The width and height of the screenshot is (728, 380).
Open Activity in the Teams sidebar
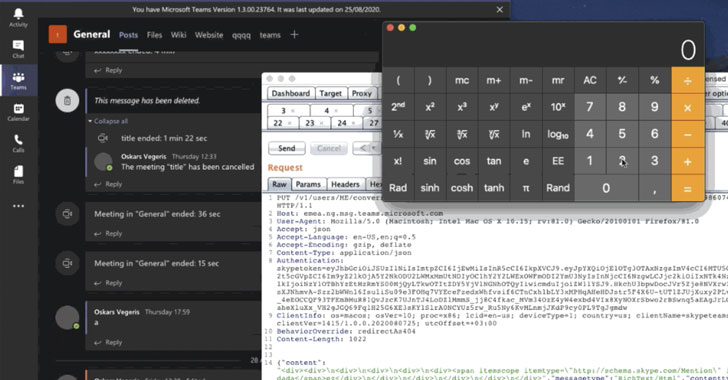(18, 18)
